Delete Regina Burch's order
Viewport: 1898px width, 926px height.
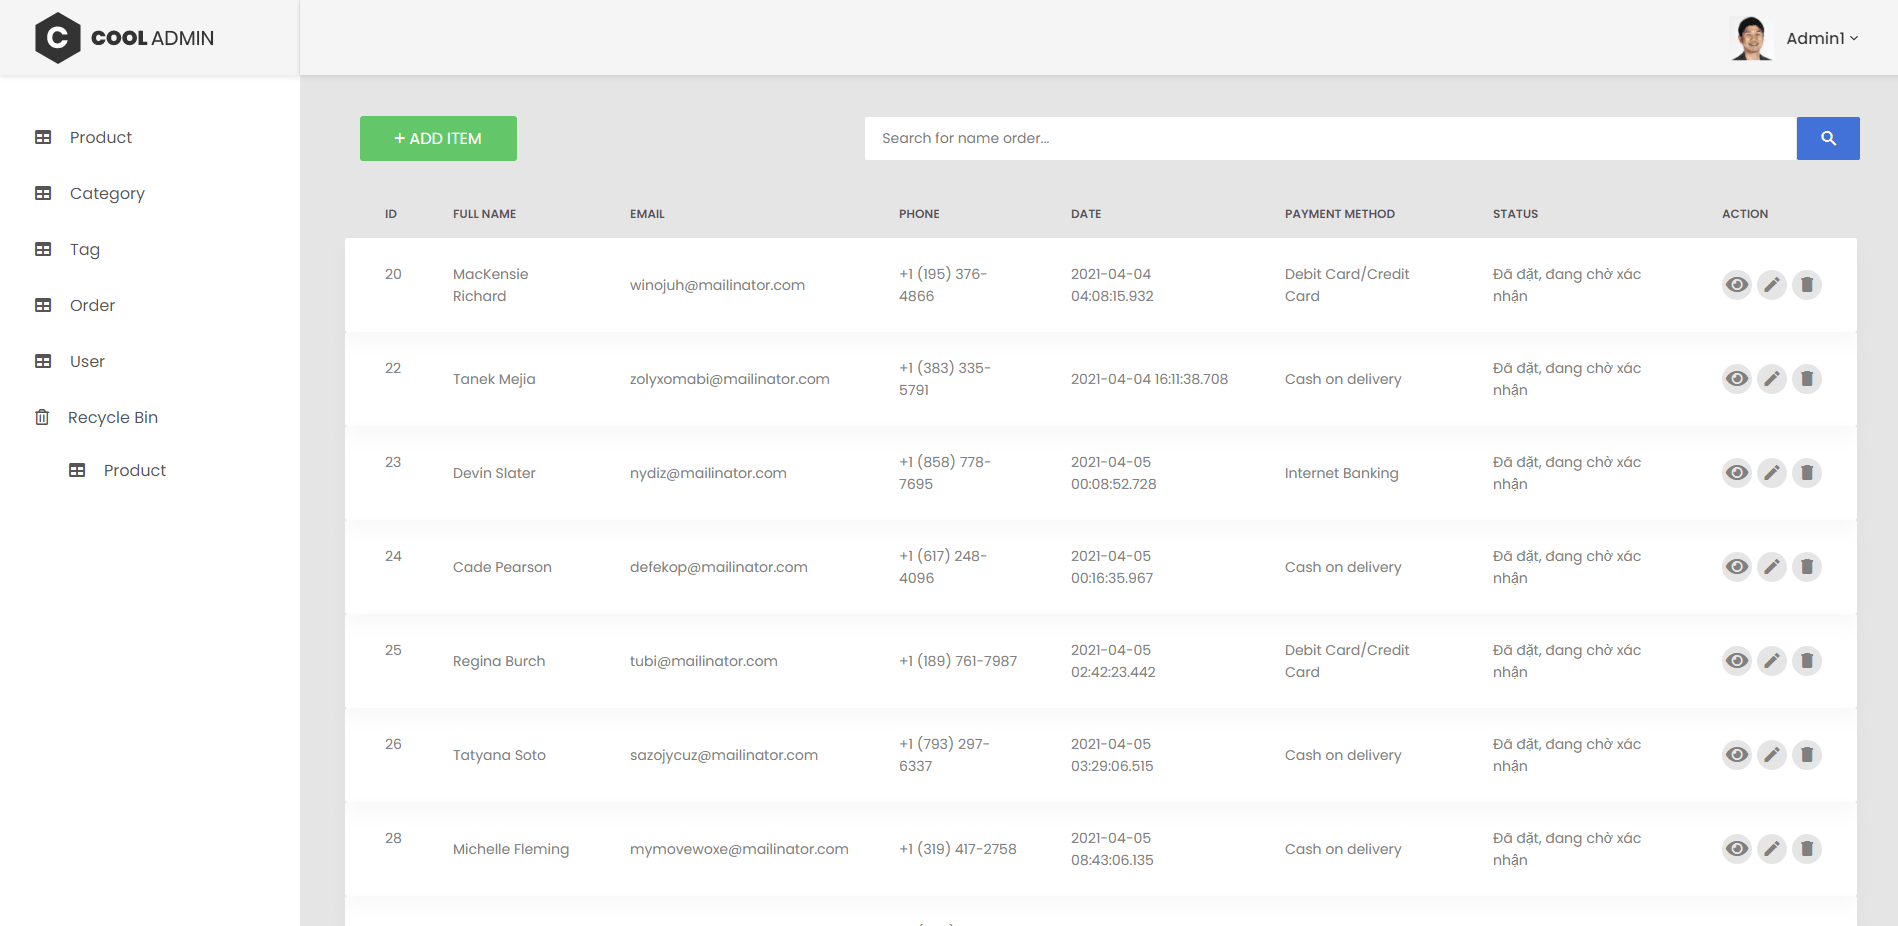pos(1807,661)
